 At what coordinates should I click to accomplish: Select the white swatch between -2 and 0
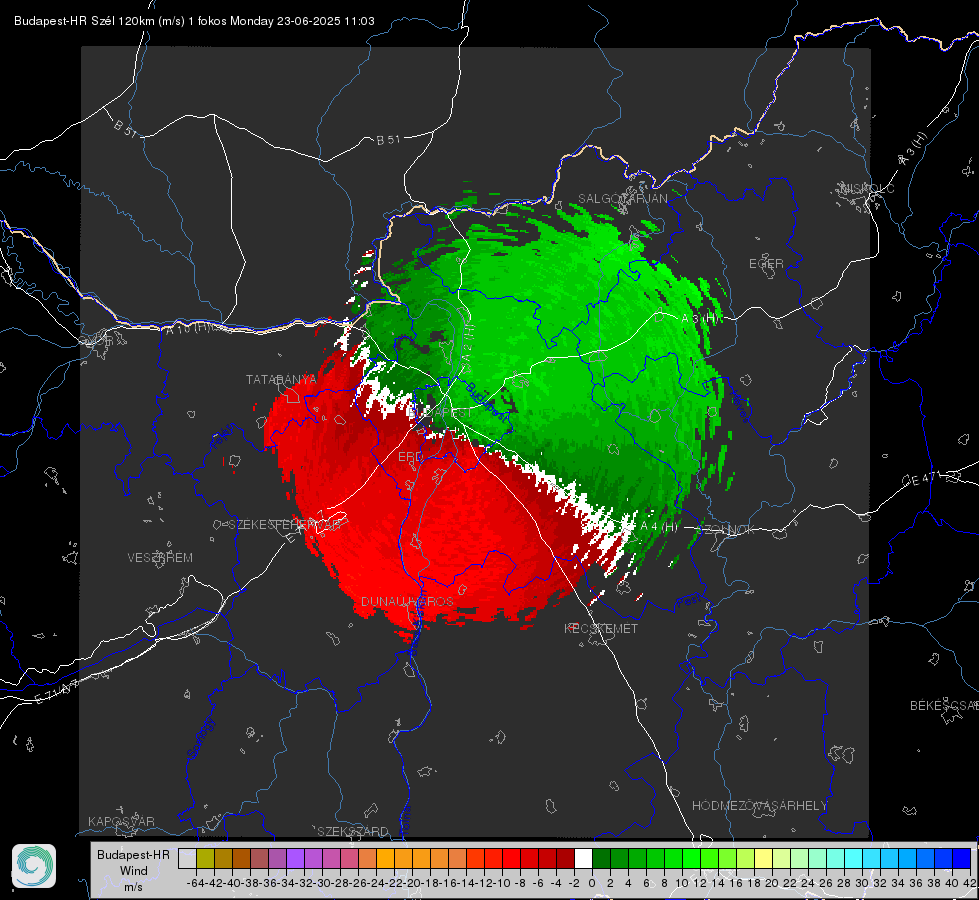pos(583,858)
